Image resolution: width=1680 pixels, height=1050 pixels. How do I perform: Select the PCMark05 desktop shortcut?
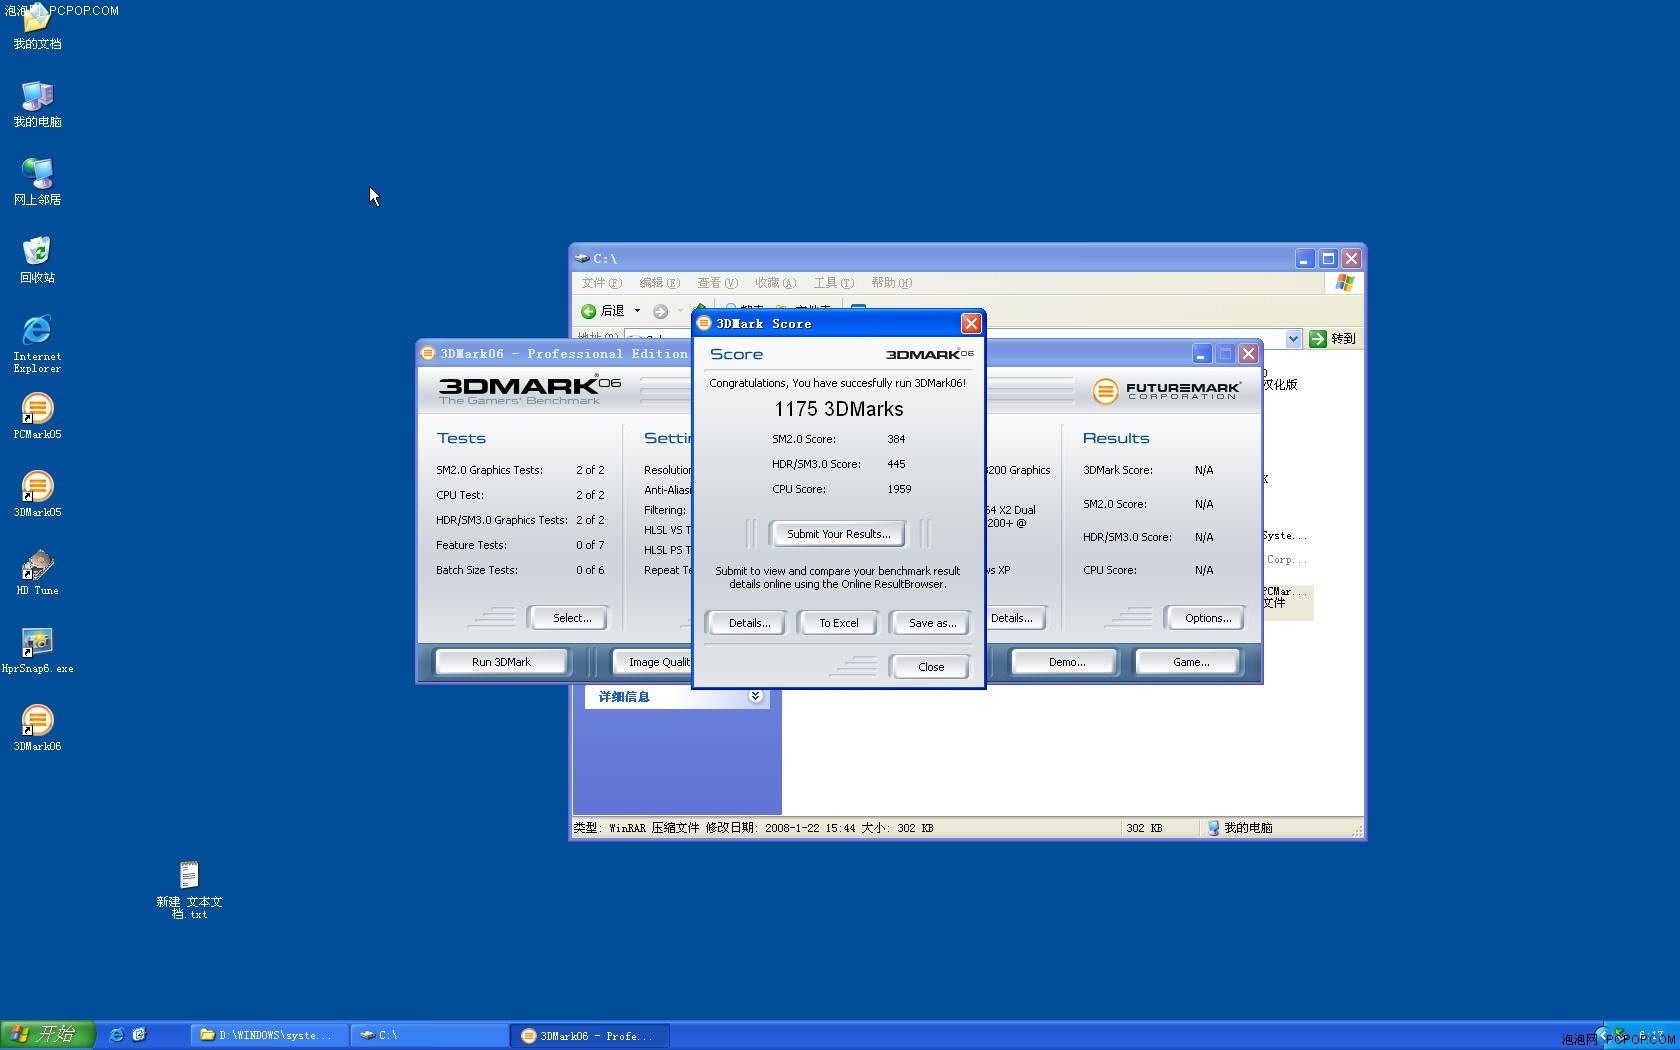click(x=37, y=408)
